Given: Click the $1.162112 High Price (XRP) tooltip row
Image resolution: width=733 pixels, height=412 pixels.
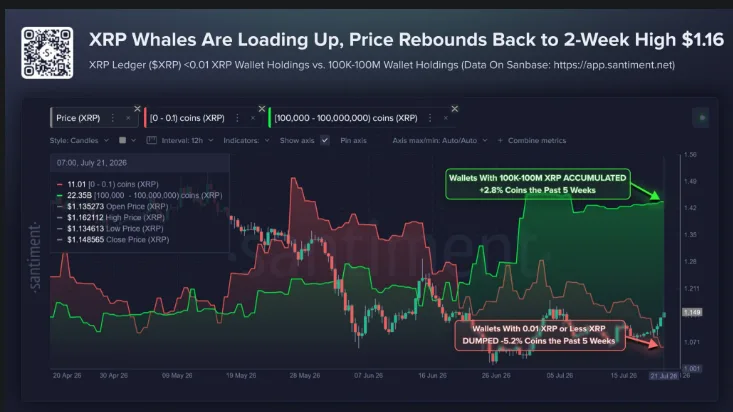Looking at the screenshot, I should coord(110,217).
